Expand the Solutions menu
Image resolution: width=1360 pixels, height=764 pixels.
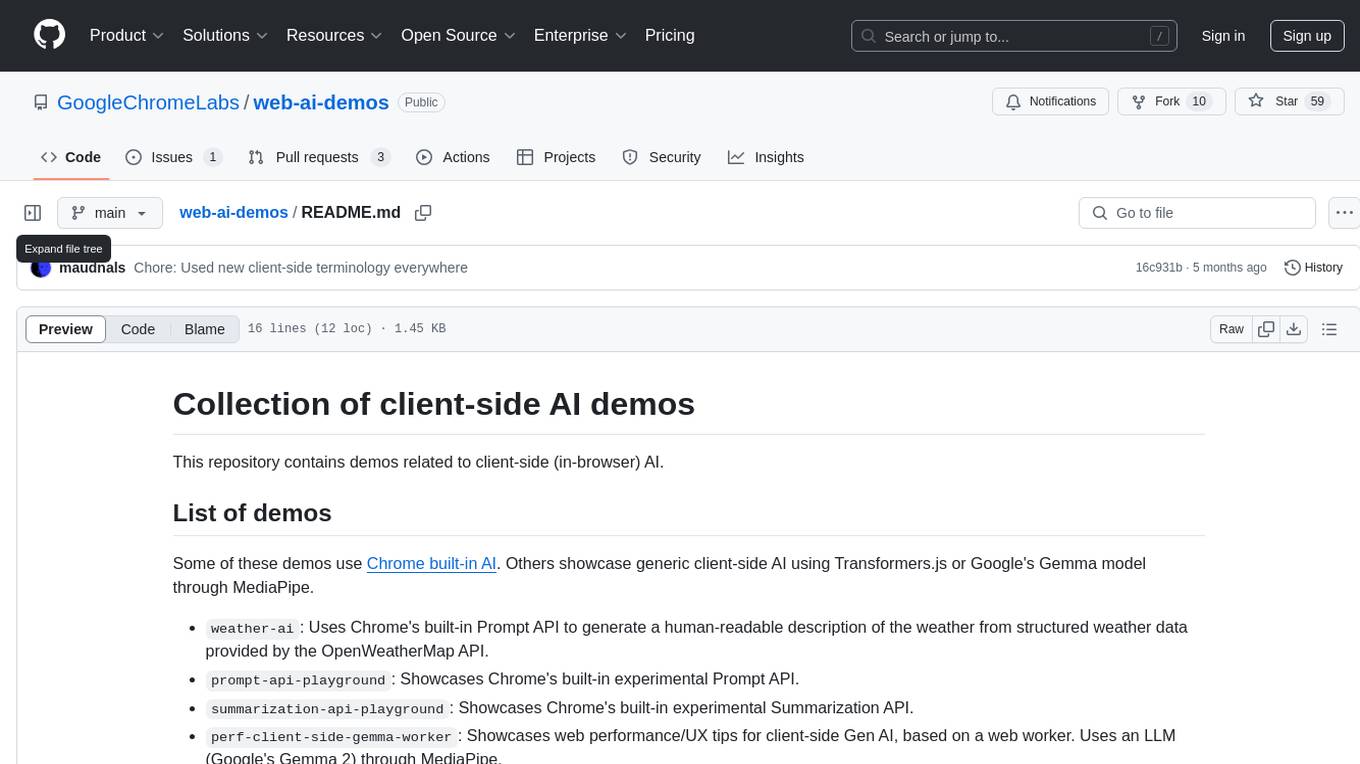click(x=226, y=35)
